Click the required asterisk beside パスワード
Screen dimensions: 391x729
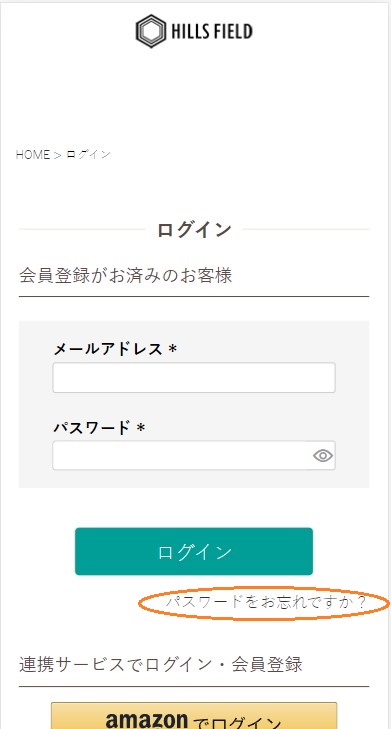click(x=141, y=427)
